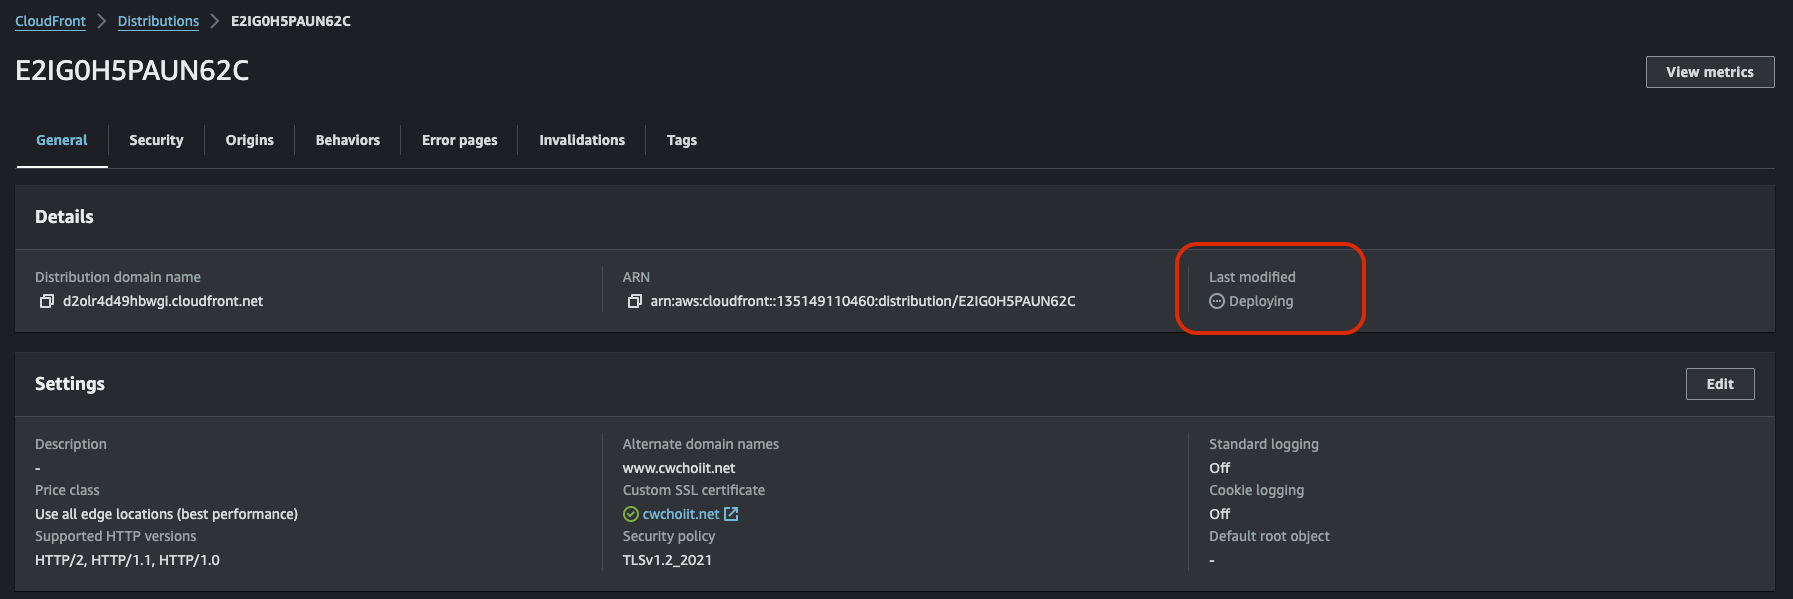Go to CloudFront breadcrumb link
The height and width of the screenshot is (599, 1793).
pos(50,21)
